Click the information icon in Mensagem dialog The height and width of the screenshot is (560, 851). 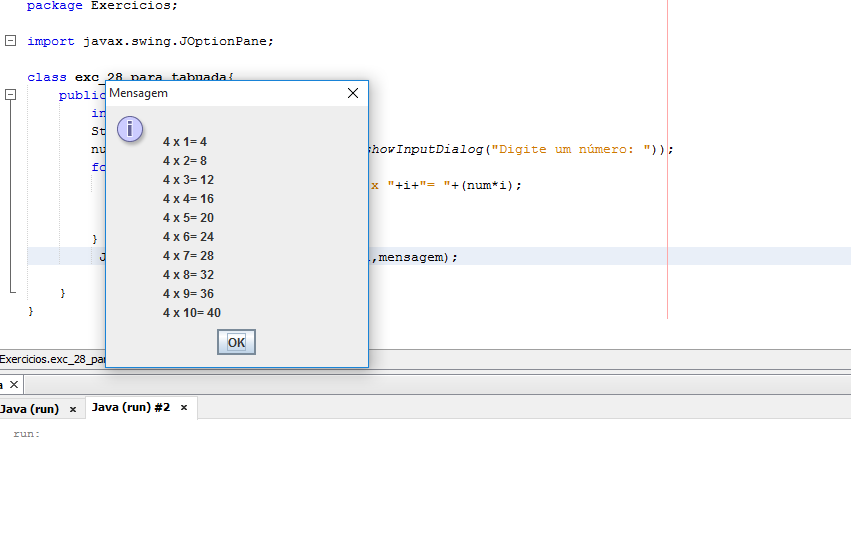tap(130, 129)
